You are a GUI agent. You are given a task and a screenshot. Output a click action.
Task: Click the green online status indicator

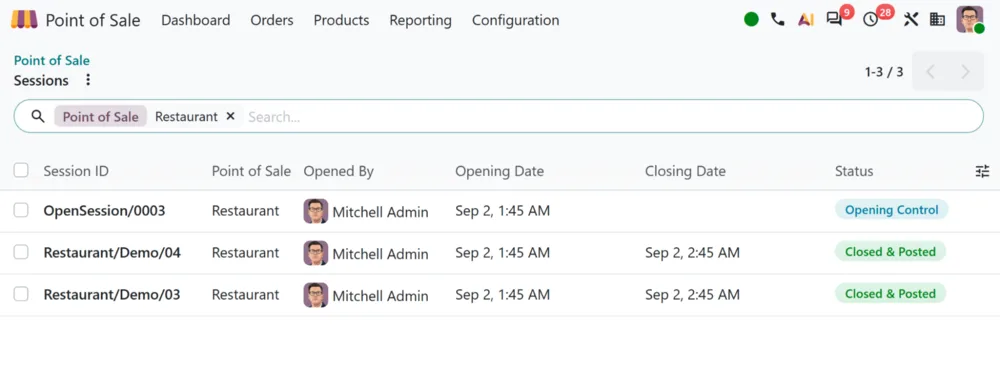click(x=751, y=20)
